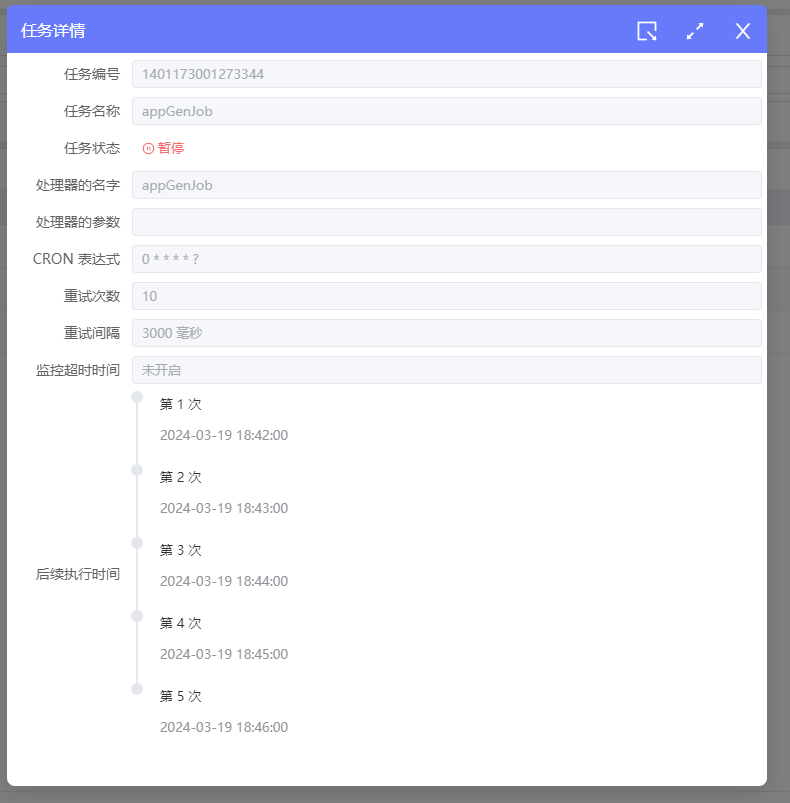
Task: Click timestamp 2024-03-19 18:46:00
Action: (x=224, y=727)
